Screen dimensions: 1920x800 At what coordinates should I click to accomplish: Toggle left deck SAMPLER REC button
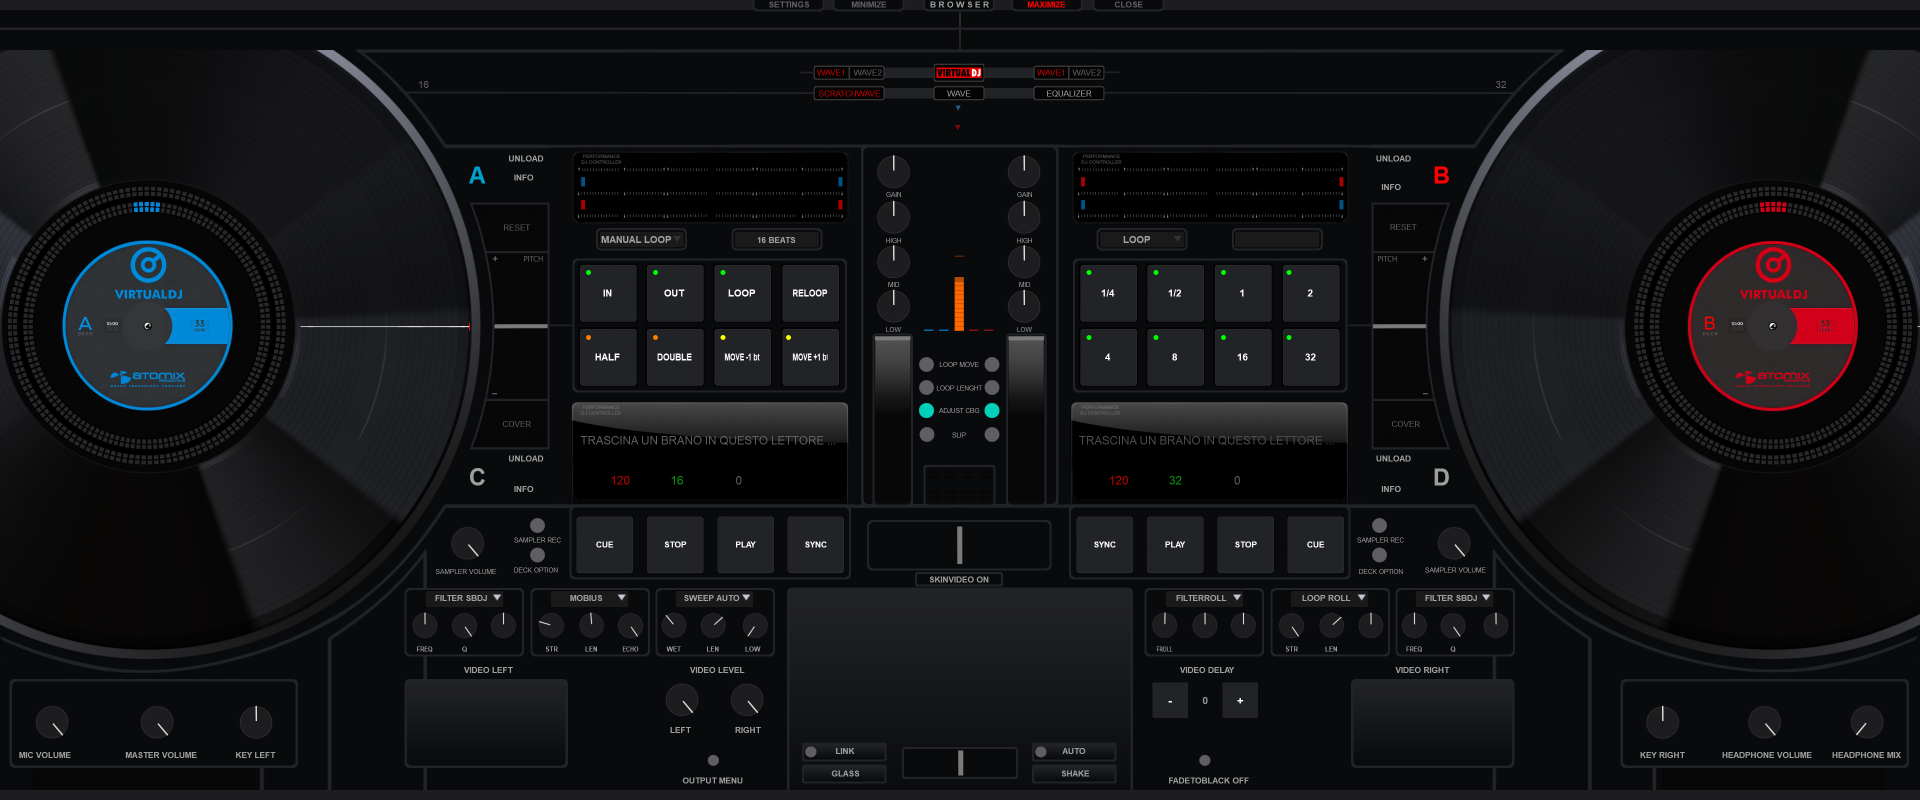537,526
